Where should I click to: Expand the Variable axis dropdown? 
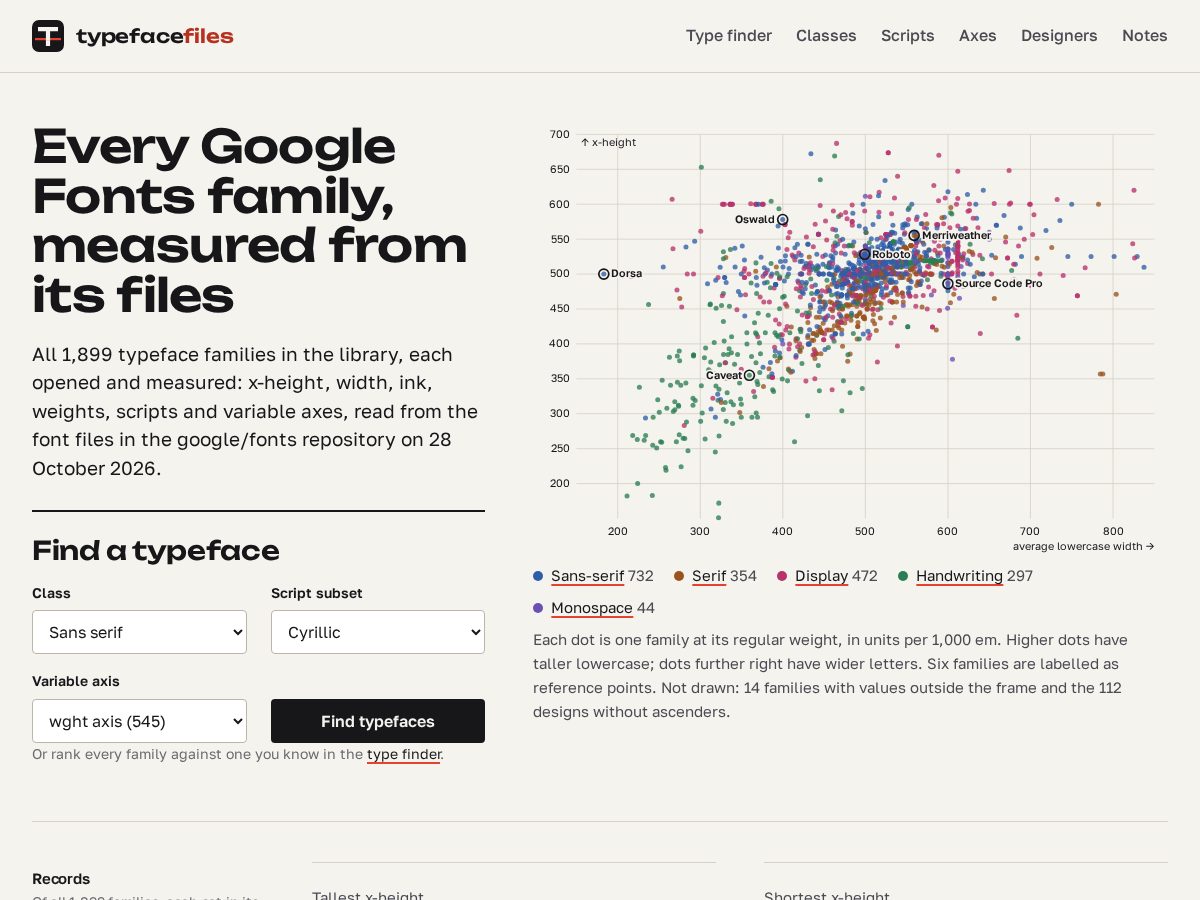pyautogui.click(x=139, y=721)
